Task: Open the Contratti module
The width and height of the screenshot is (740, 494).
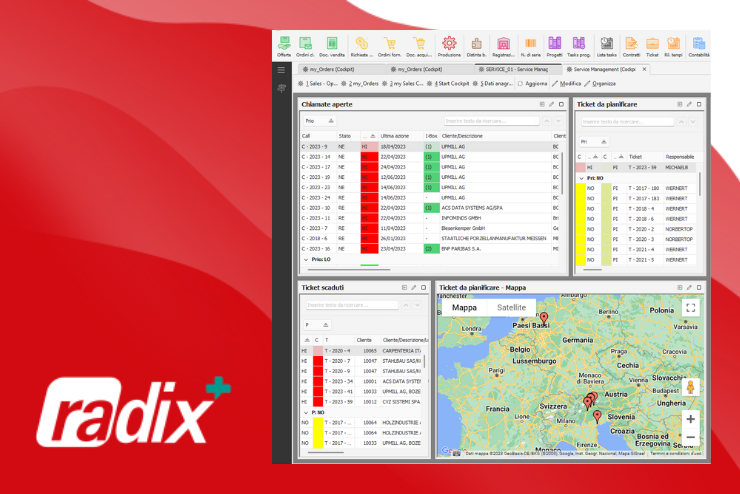Action: click(631, 47)
